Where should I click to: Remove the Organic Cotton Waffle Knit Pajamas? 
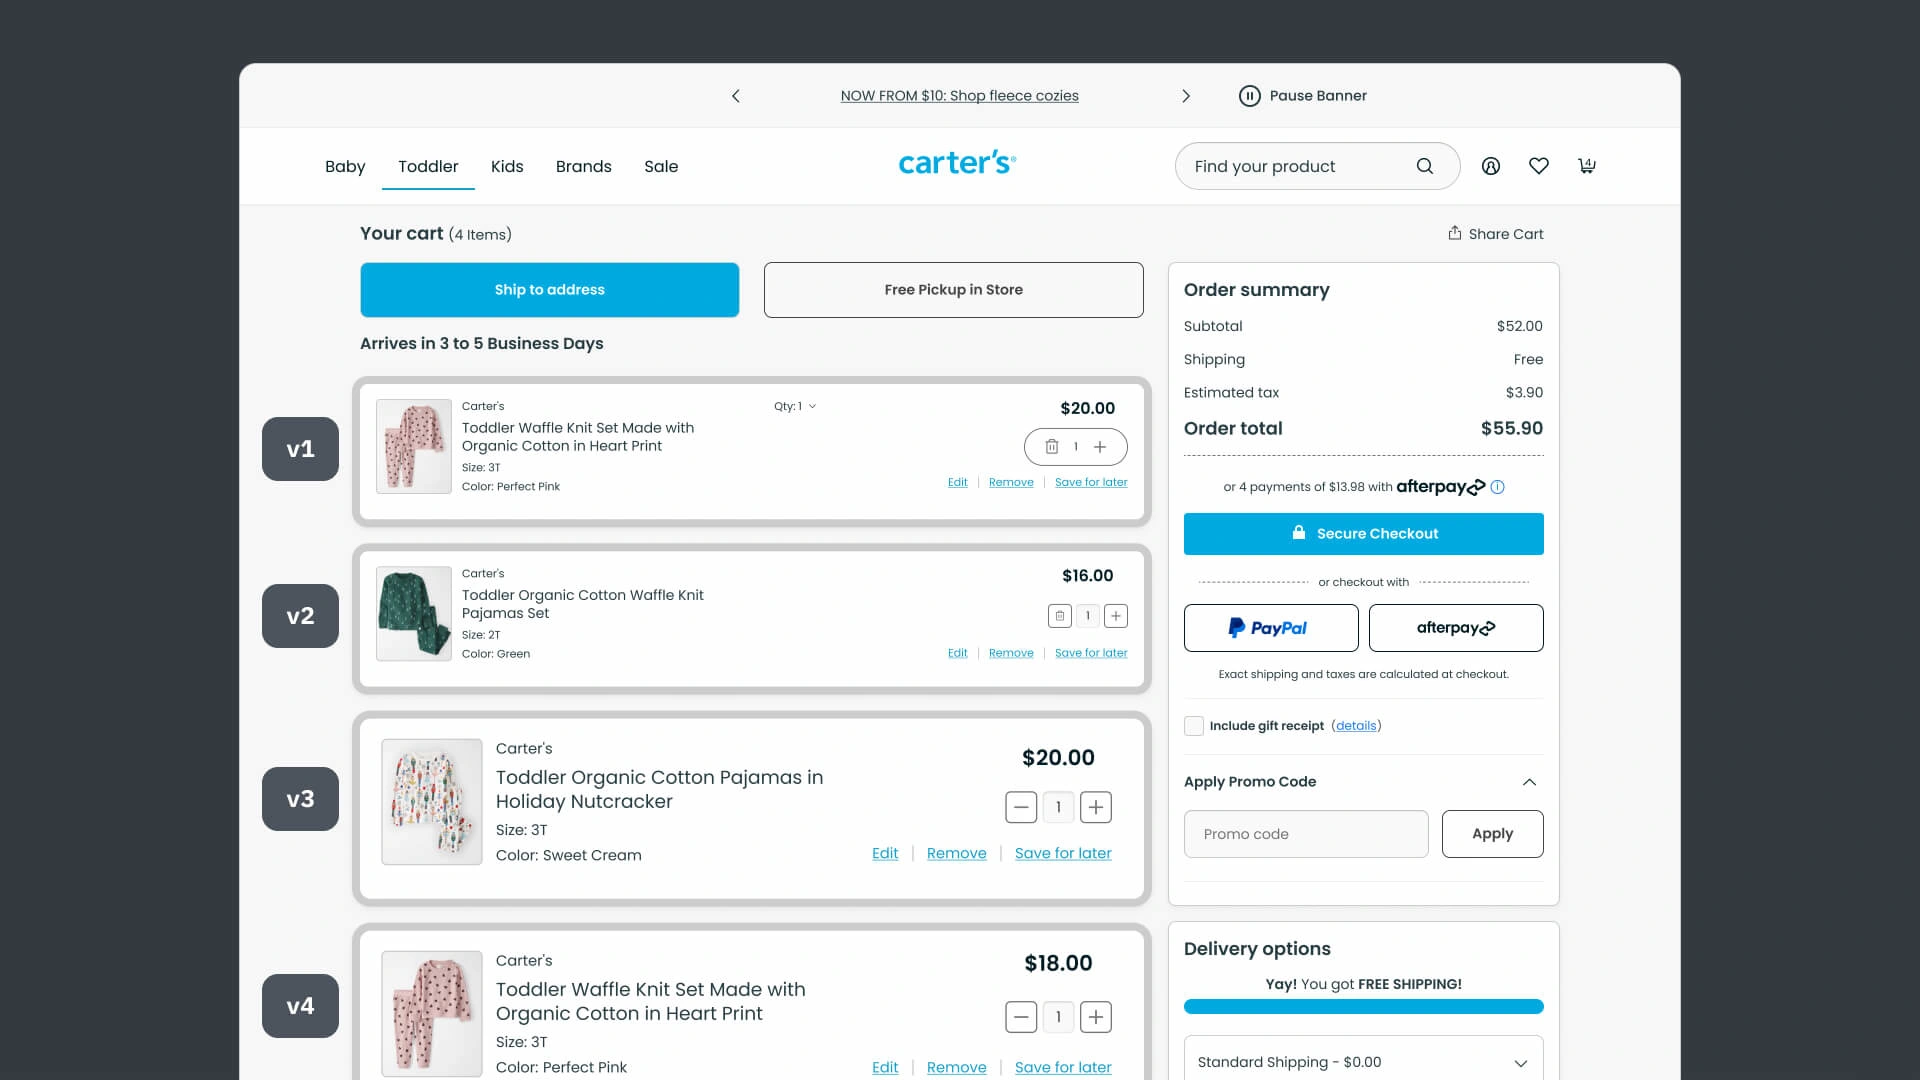point(1010,653)
